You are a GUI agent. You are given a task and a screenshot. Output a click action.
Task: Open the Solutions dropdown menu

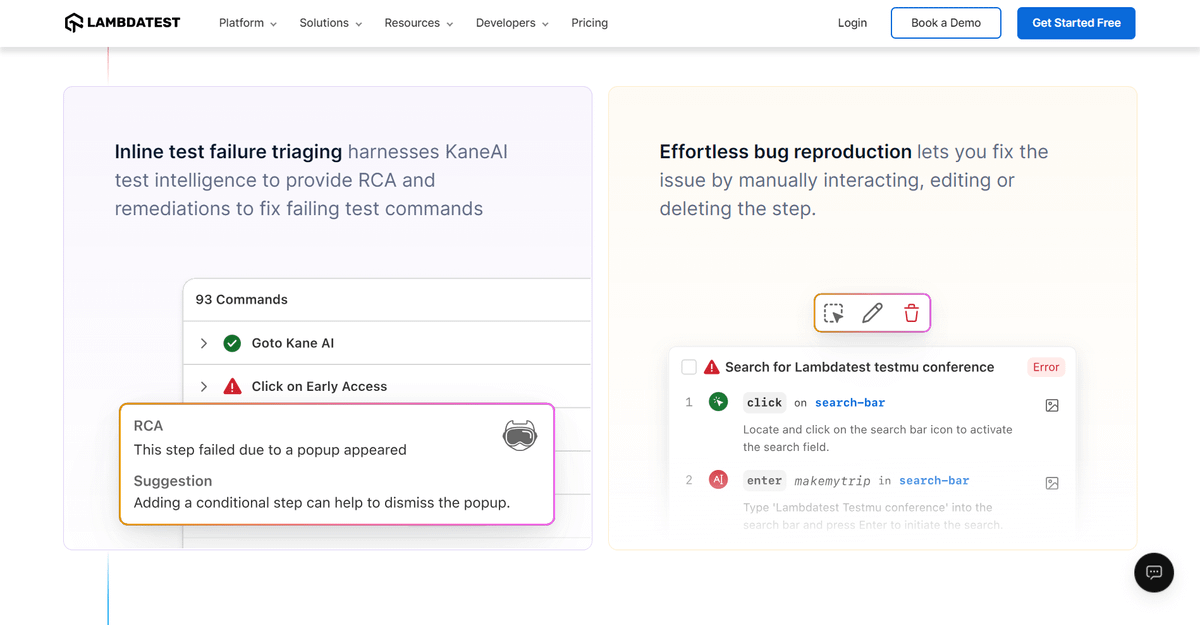coord(330,23)
